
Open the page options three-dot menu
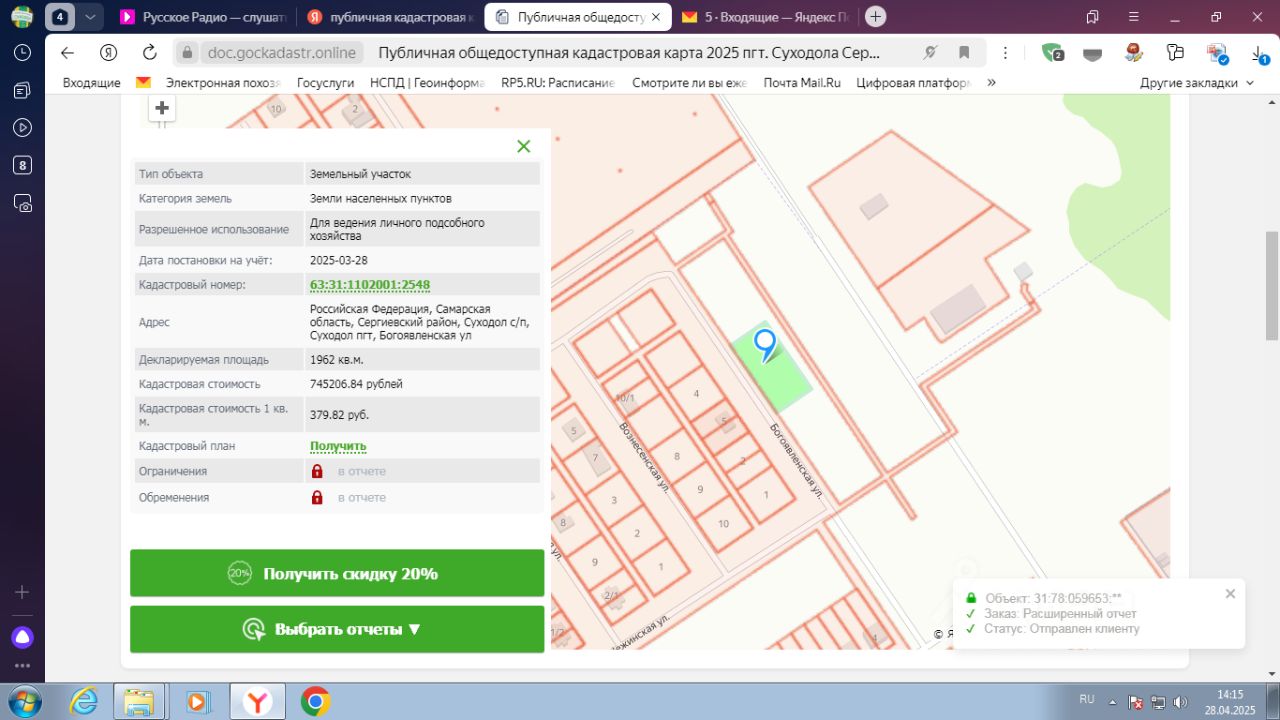click(1006, 53)
